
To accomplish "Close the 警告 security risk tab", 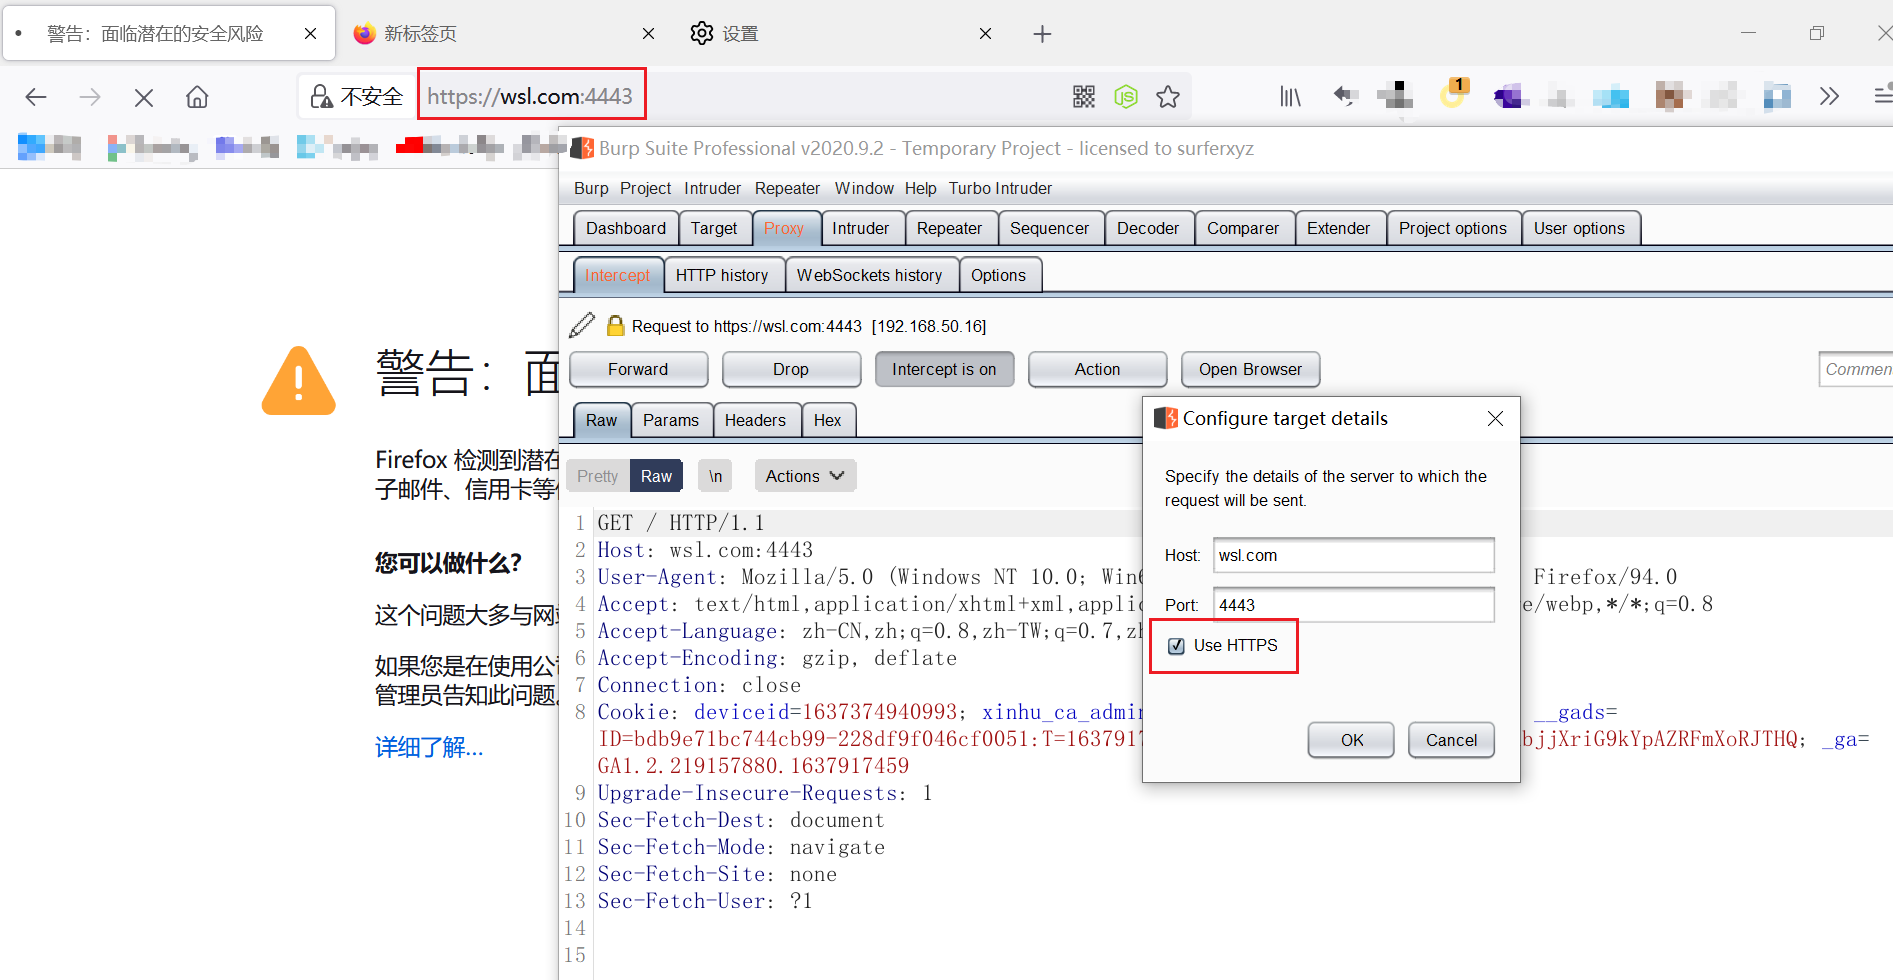I will 310,34.
